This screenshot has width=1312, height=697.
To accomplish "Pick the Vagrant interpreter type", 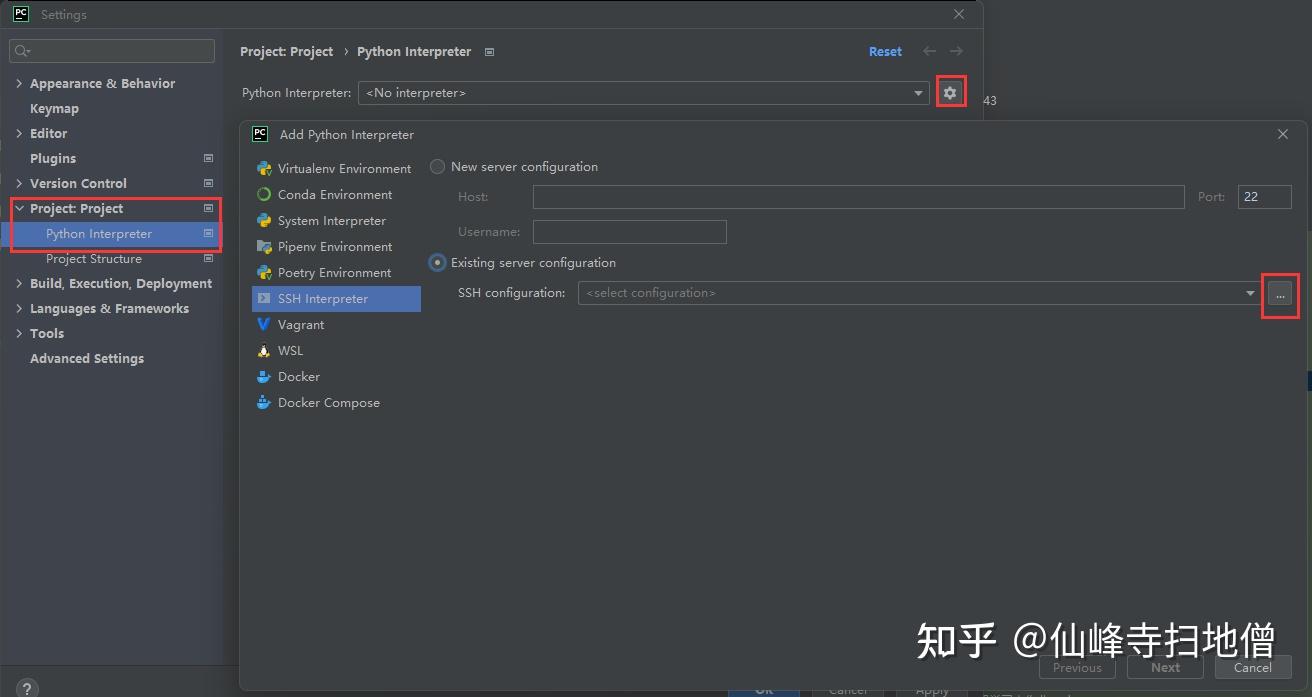I will [x=299, y=324].
